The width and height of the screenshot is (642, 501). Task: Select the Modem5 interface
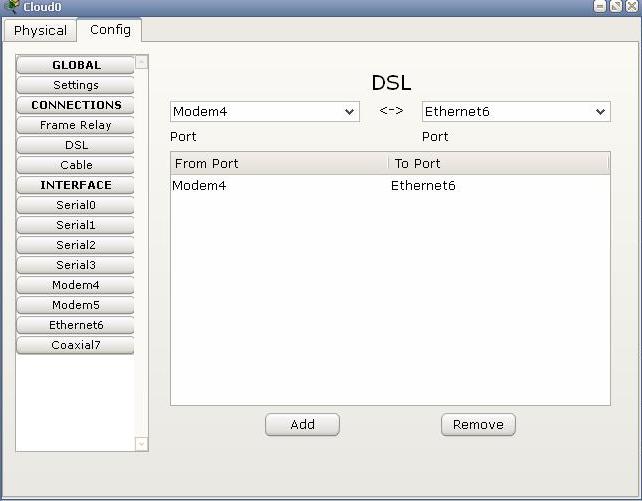[x=75, y=305]
